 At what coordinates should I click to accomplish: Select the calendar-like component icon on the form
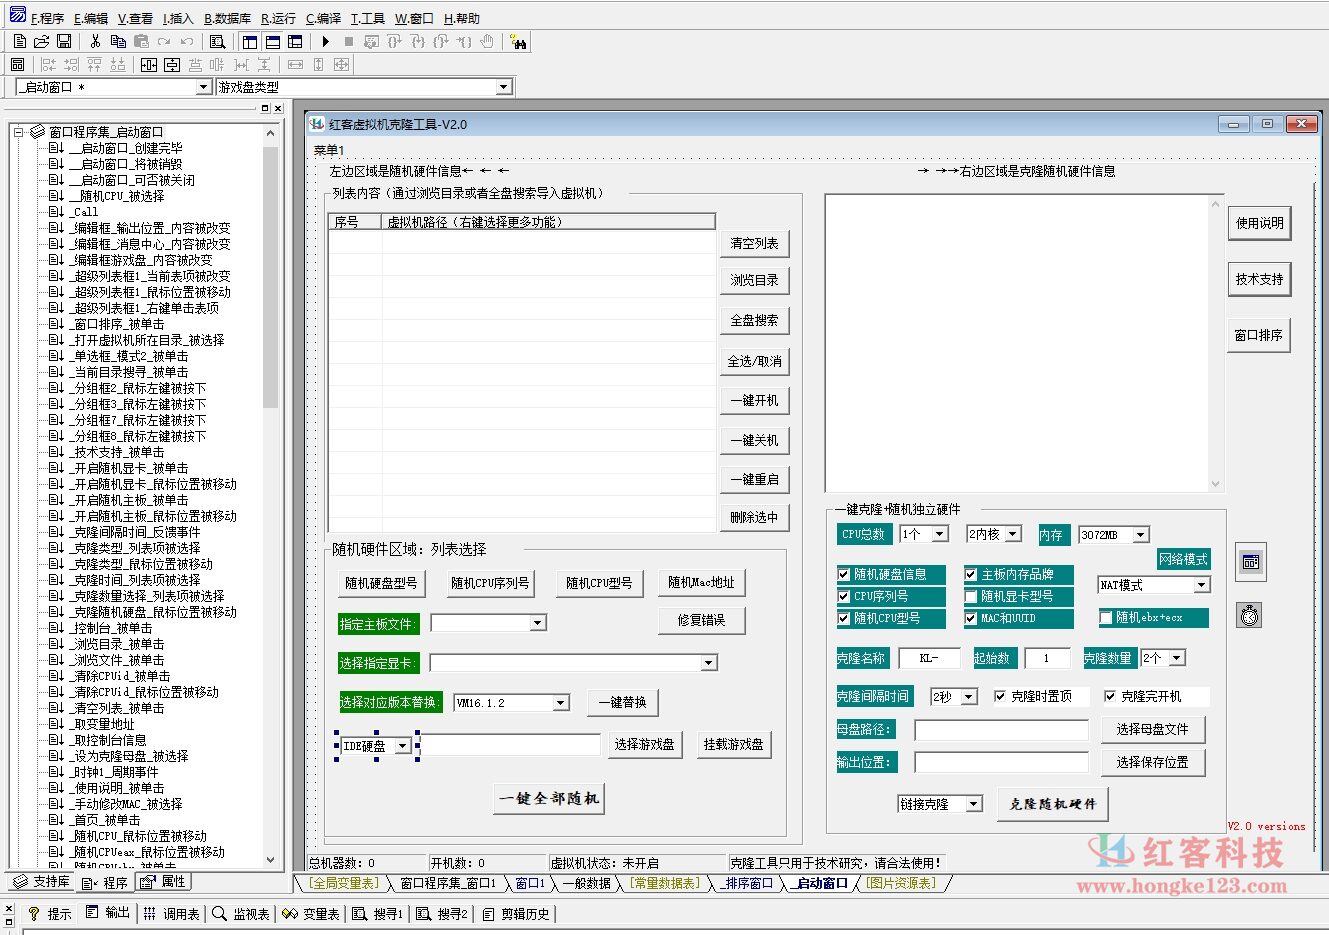point(1250,562)
